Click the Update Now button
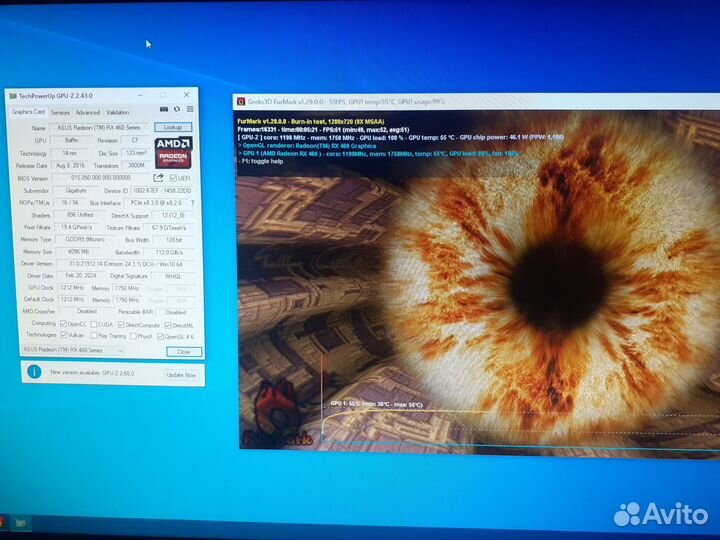Screen dimensions: 720x540 point(181,375)
